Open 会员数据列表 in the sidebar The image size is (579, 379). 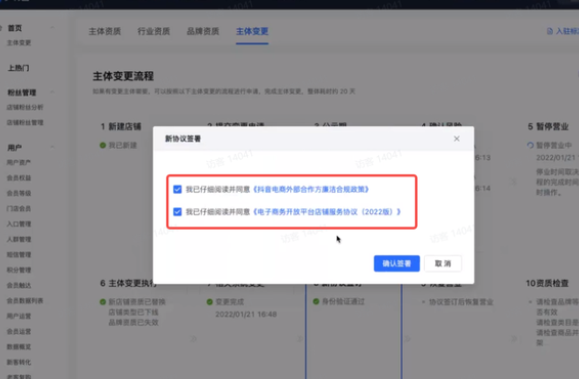pyautogui.click(x=25, y=301)
